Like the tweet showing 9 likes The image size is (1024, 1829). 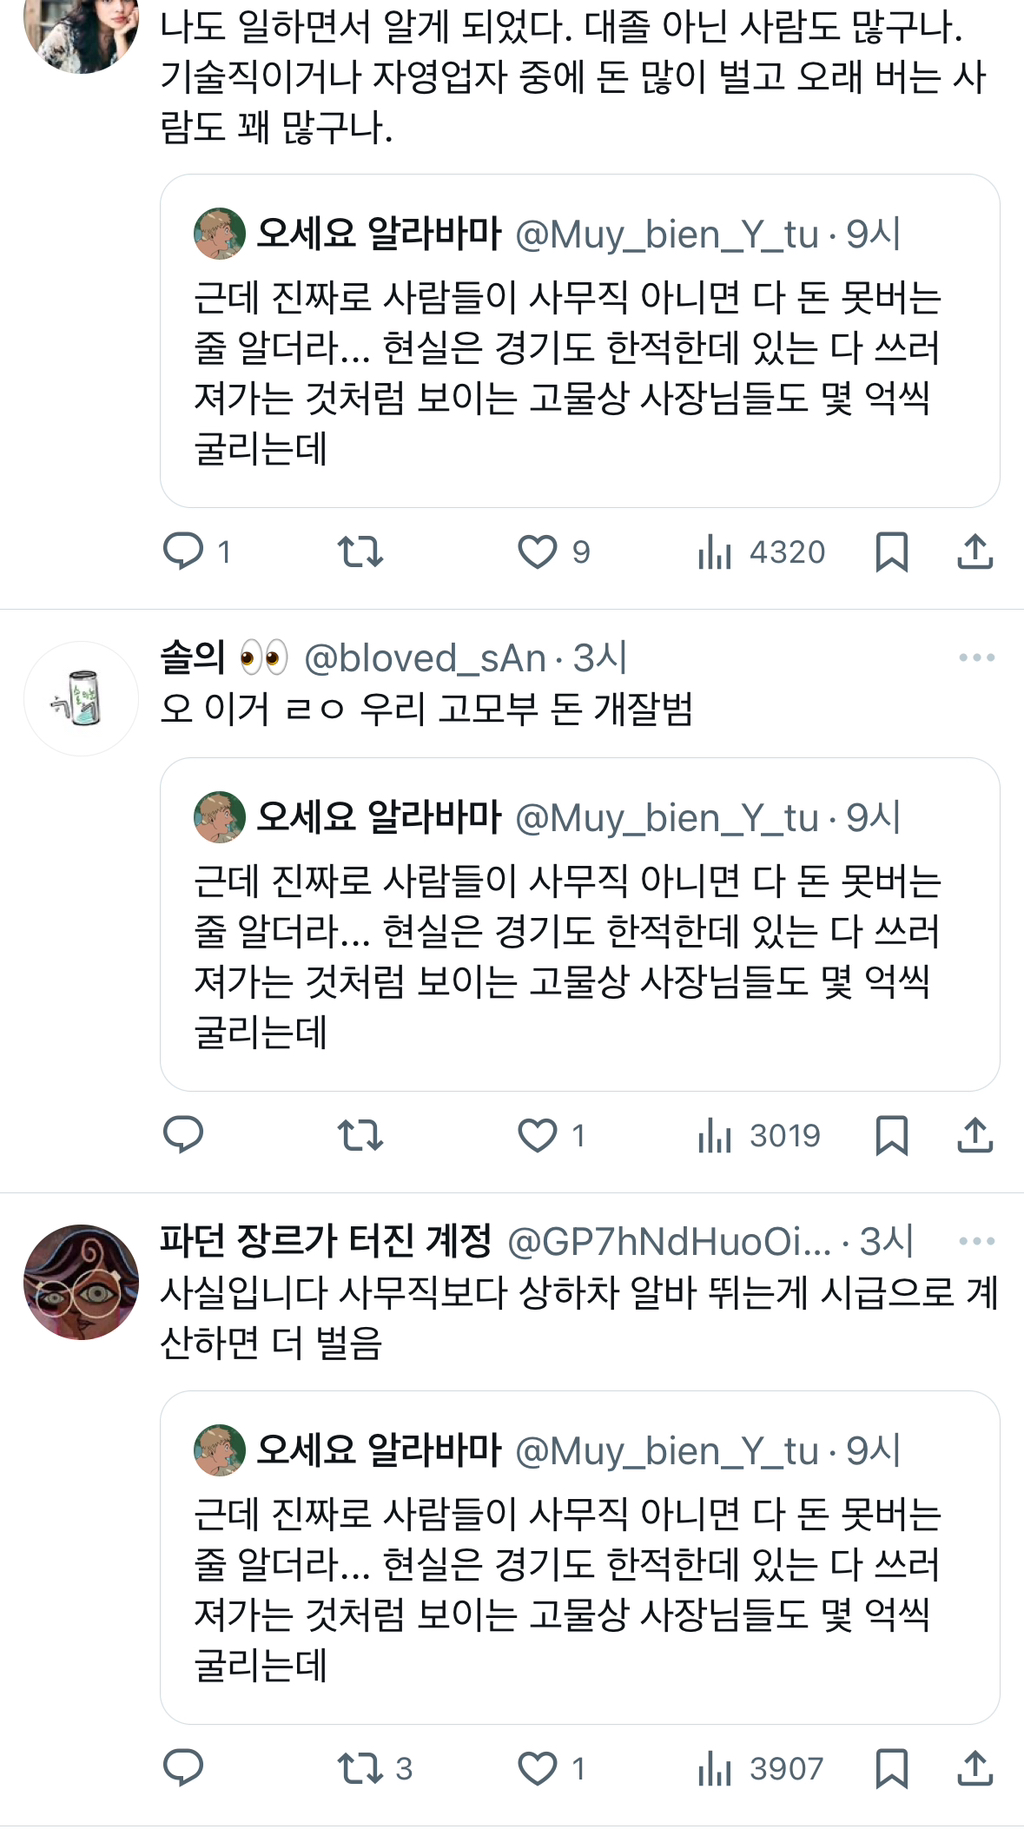click(x=538, y=551)
